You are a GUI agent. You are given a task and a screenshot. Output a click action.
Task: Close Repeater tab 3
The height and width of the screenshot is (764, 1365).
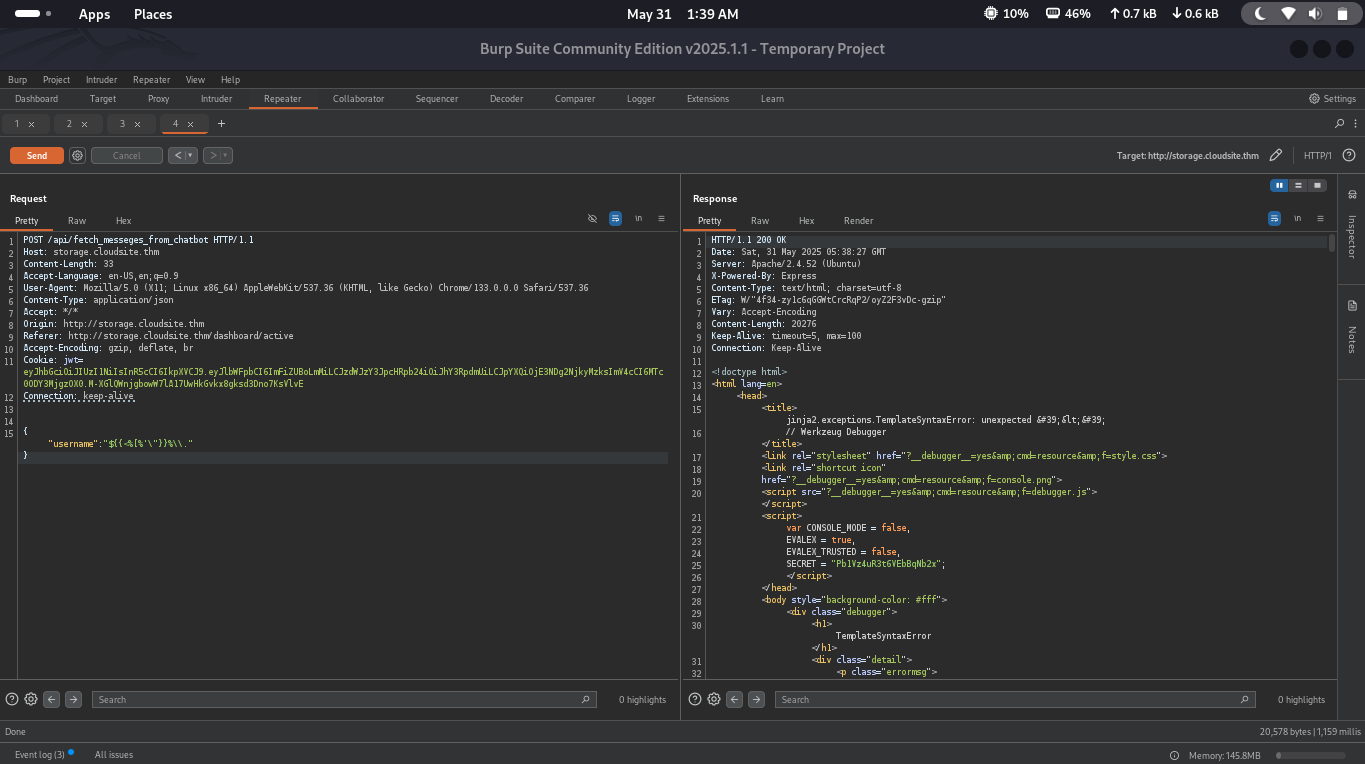click(138, 124)
